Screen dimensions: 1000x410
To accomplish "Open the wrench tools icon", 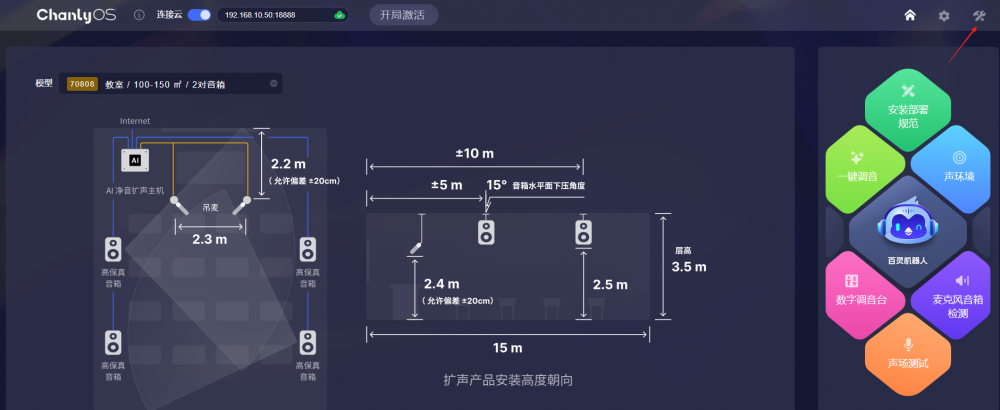I will point(978,15).
